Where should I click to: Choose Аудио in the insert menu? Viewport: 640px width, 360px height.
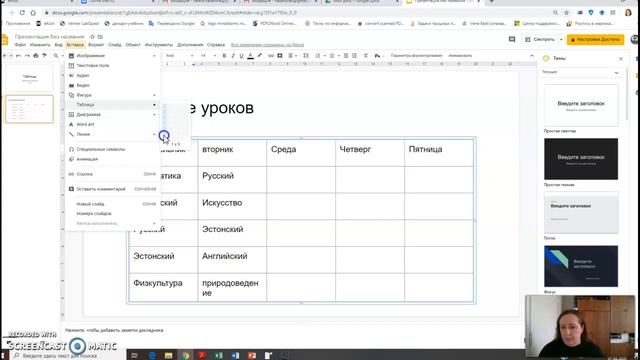(x=113, y=76)
